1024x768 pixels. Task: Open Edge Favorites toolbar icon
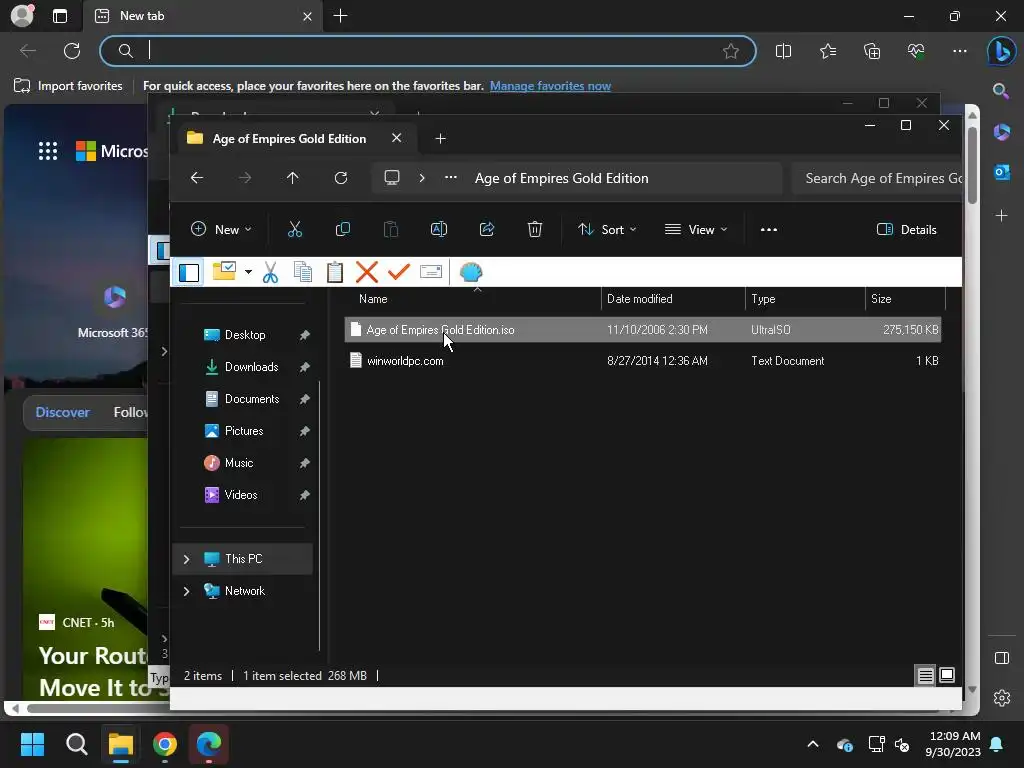tap(827, 51)
